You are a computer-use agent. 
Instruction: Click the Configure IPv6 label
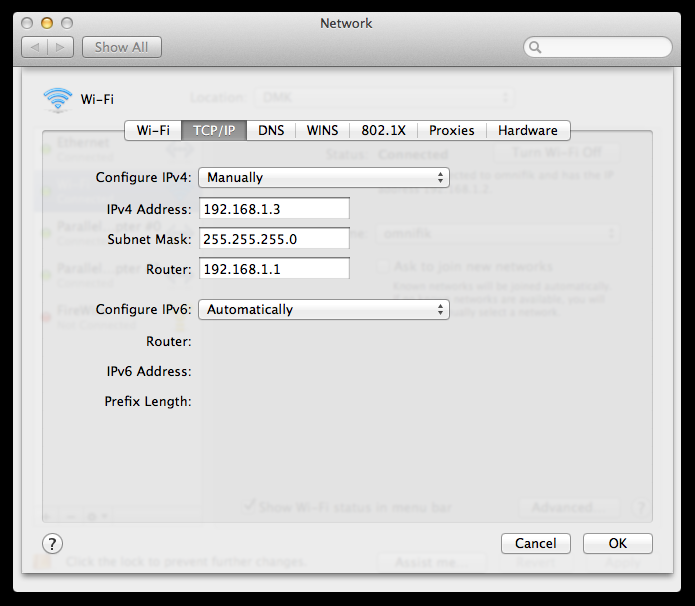tap(144, 309)
